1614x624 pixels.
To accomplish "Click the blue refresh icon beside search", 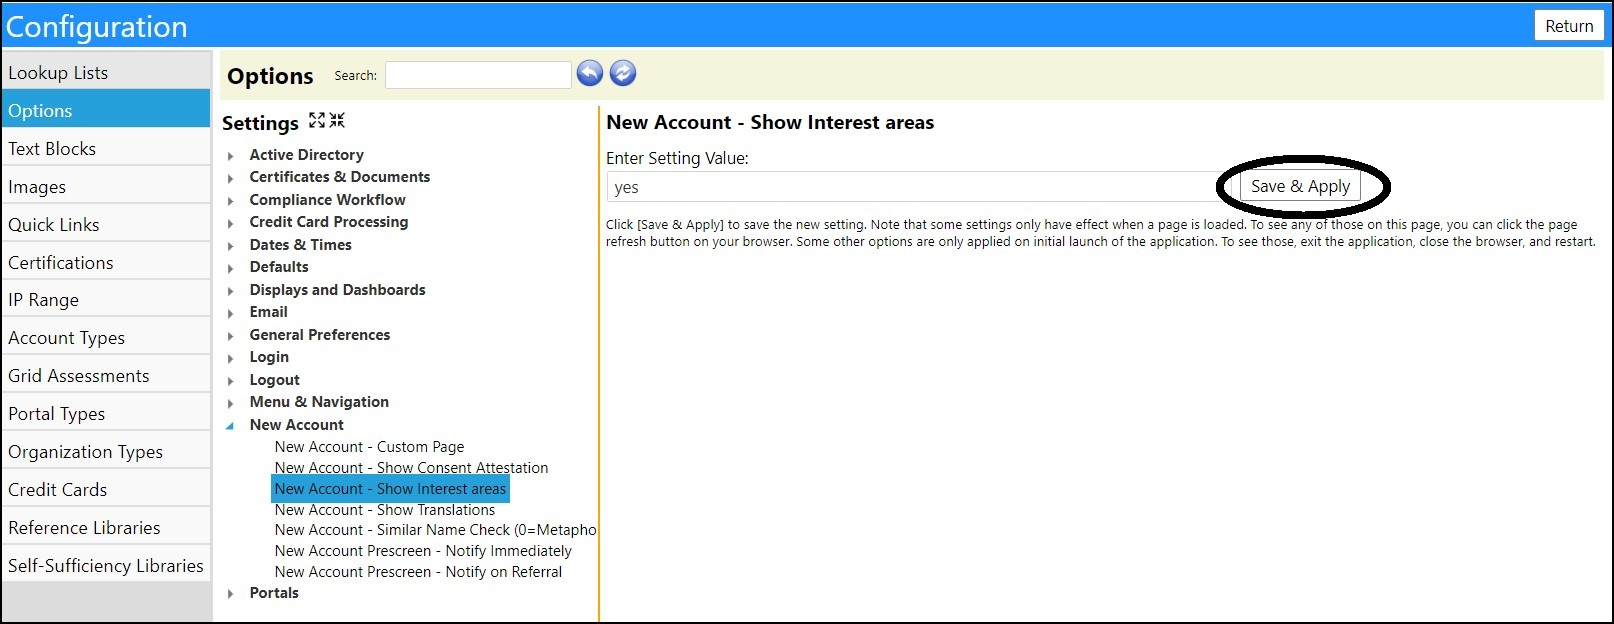I will pos(623,73).
